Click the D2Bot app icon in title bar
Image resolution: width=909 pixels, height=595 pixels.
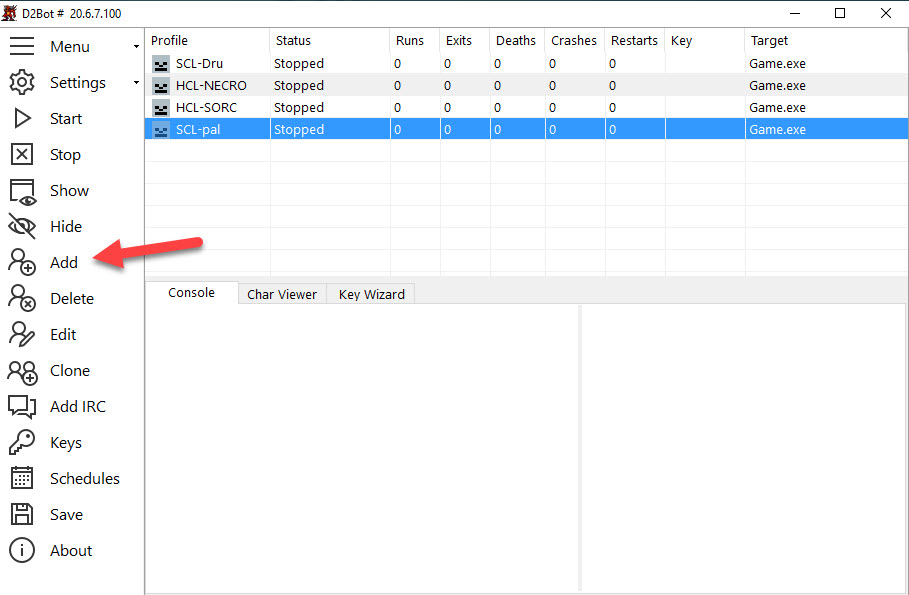(x=9, y=13)
